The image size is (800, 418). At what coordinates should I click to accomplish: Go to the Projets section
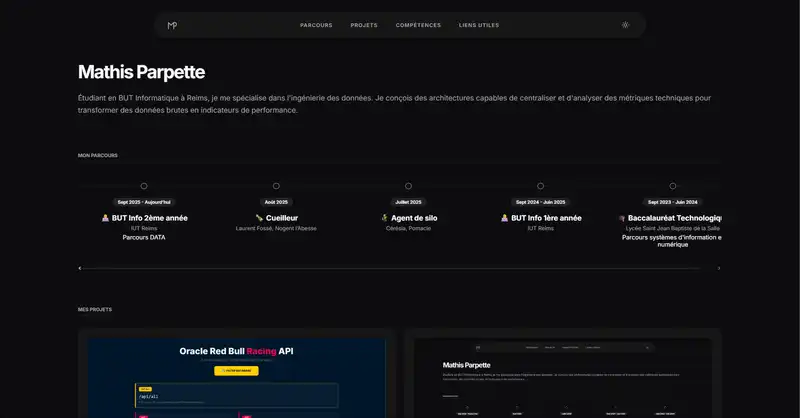click(364, 25)
